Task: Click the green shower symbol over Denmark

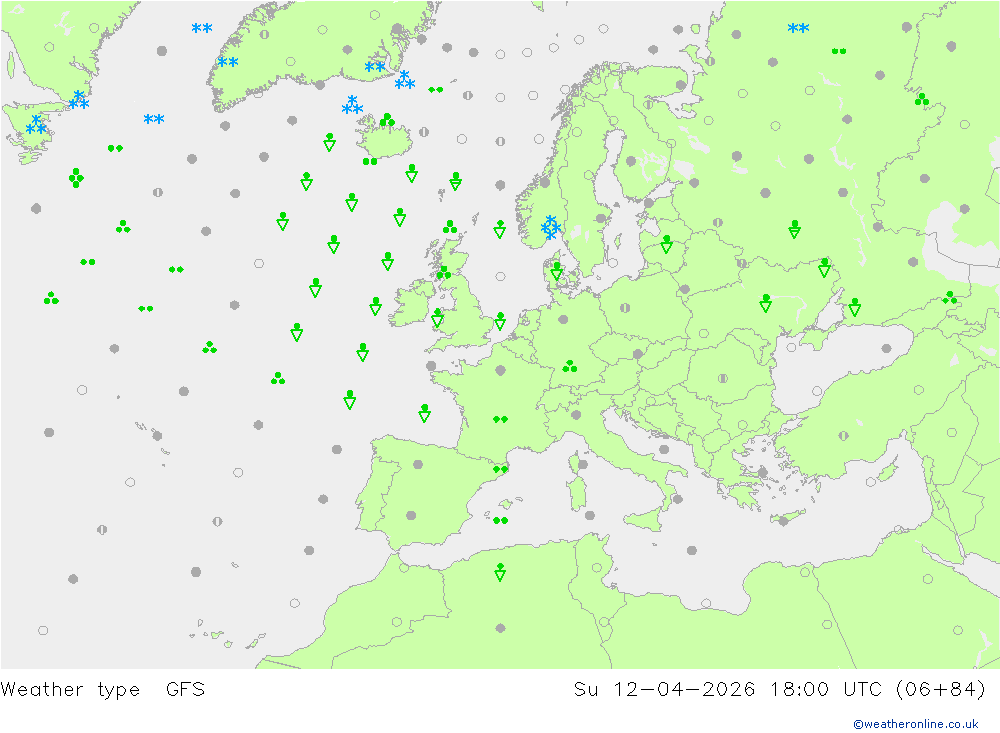Action: point(557,271)
